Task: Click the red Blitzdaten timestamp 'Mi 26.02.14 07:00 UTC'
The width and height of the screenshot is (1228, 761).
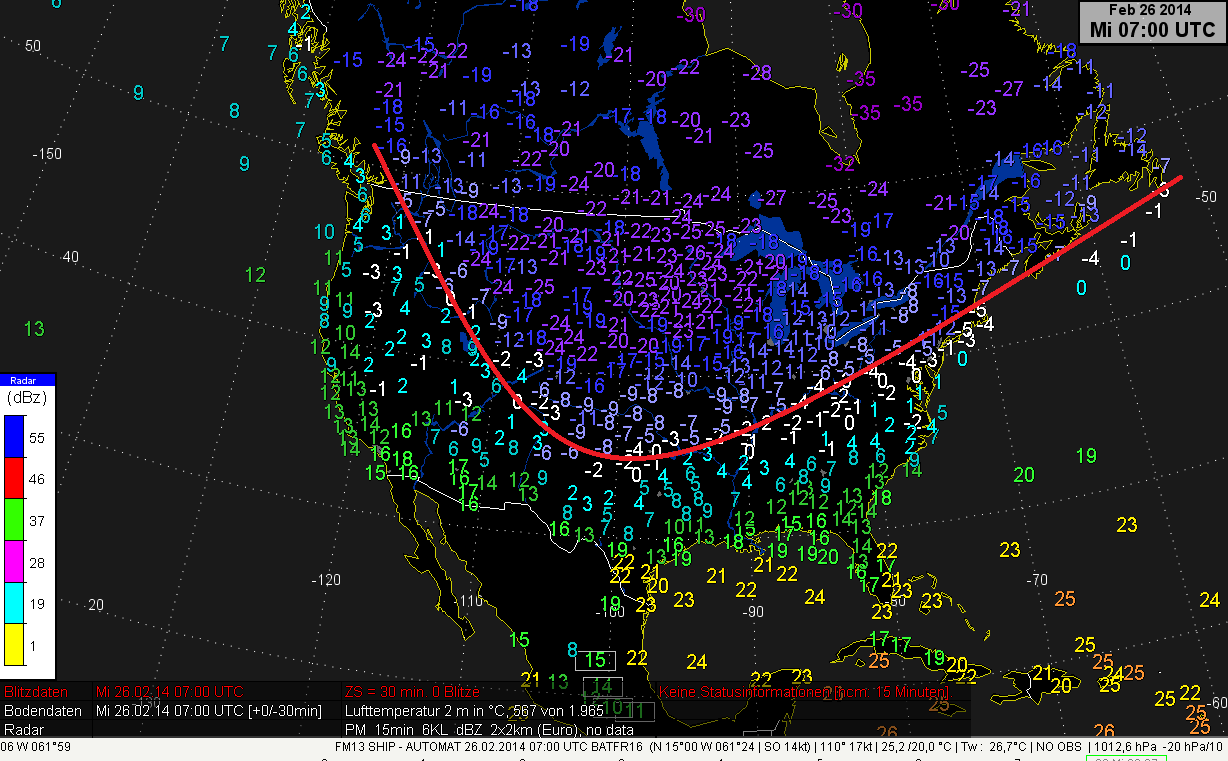Action: 170,692
